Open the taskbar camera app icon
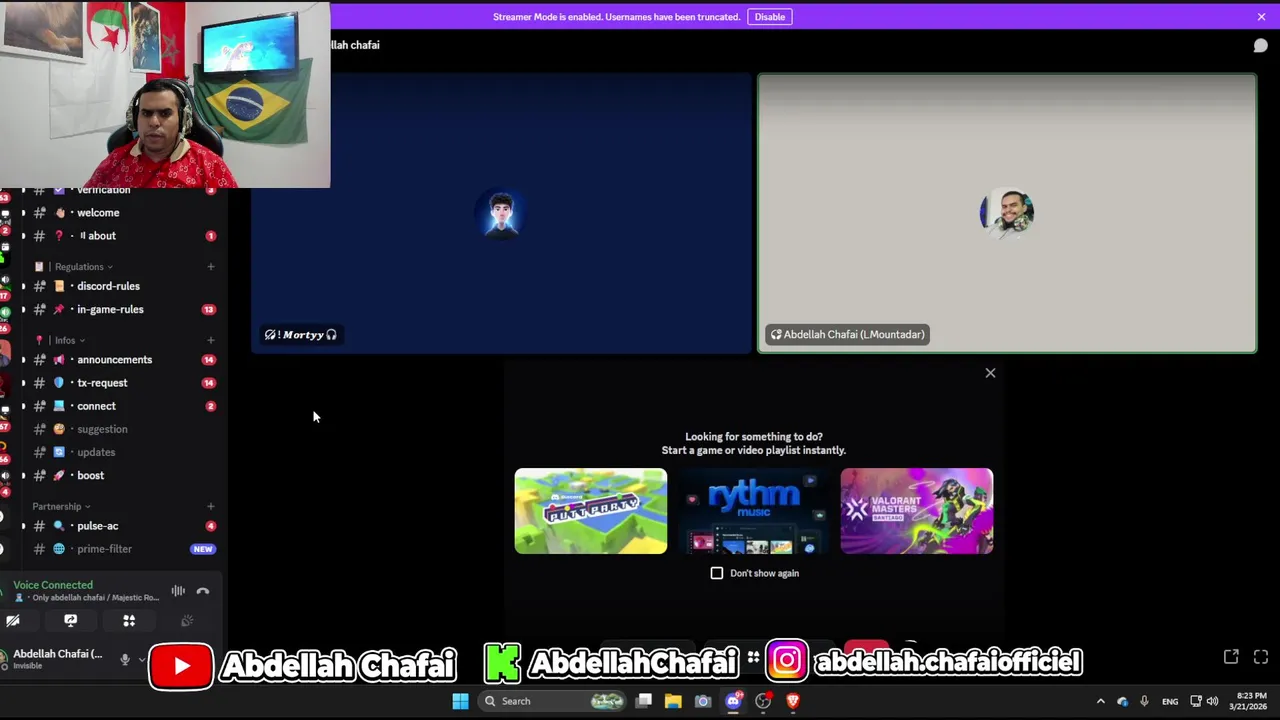Viewport: 1280px width, 720px height. click(703, 701)
